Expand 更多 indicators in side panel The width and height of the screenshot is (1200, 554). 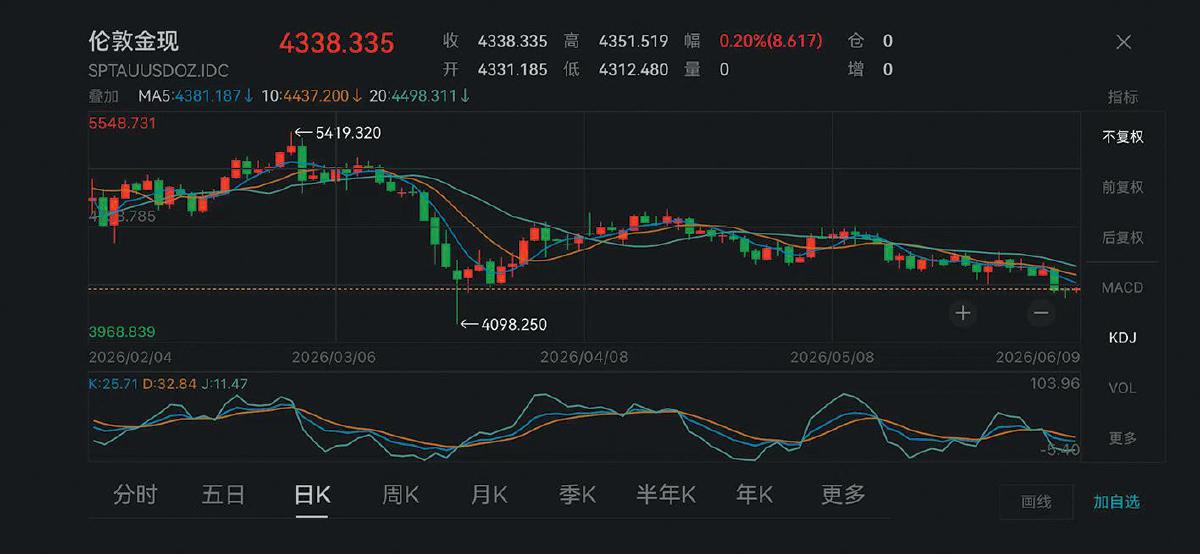[x=1123, y=438]
